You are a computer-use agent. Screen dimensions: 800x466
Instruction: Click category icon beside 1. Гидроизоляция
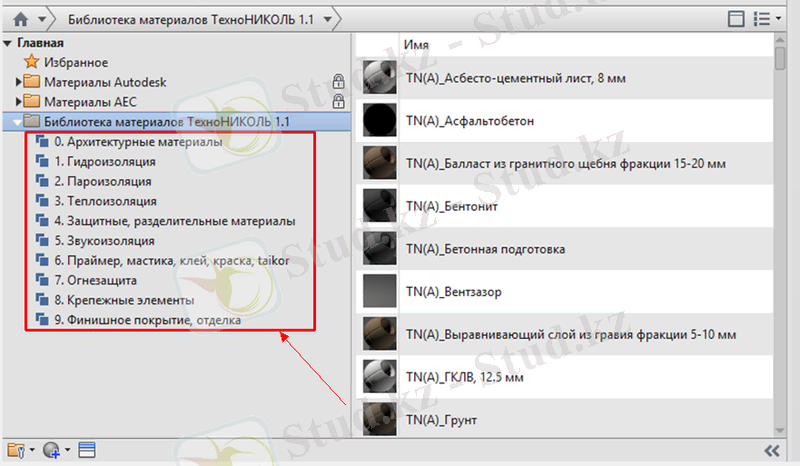(42, 161)
